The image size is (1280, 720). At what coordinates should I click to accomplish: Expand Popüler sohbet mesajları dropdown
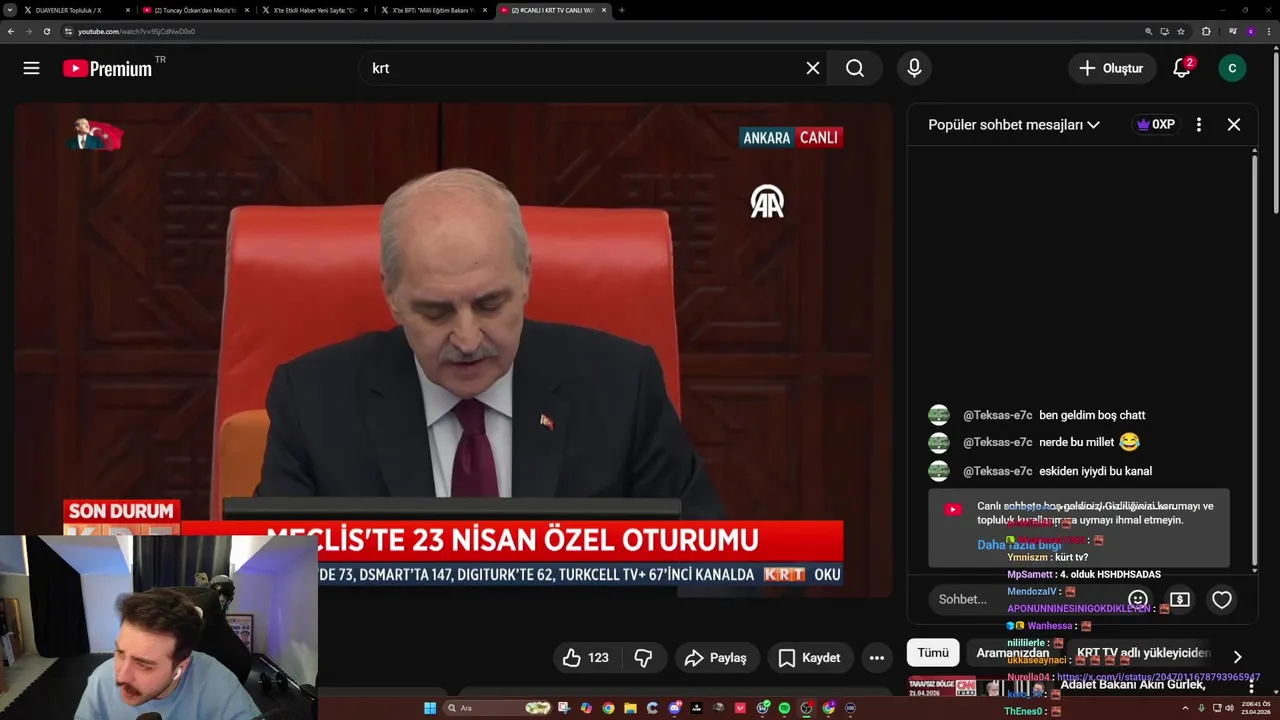(1014, 125)
